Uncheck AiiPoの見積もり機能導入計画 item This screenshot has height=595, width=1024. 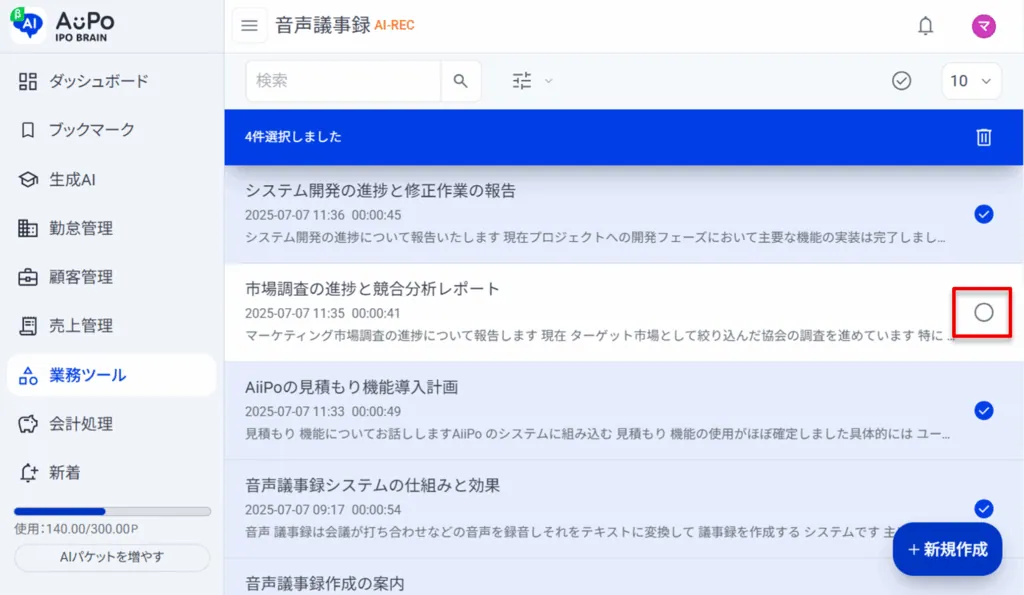(x=984, y=410)
